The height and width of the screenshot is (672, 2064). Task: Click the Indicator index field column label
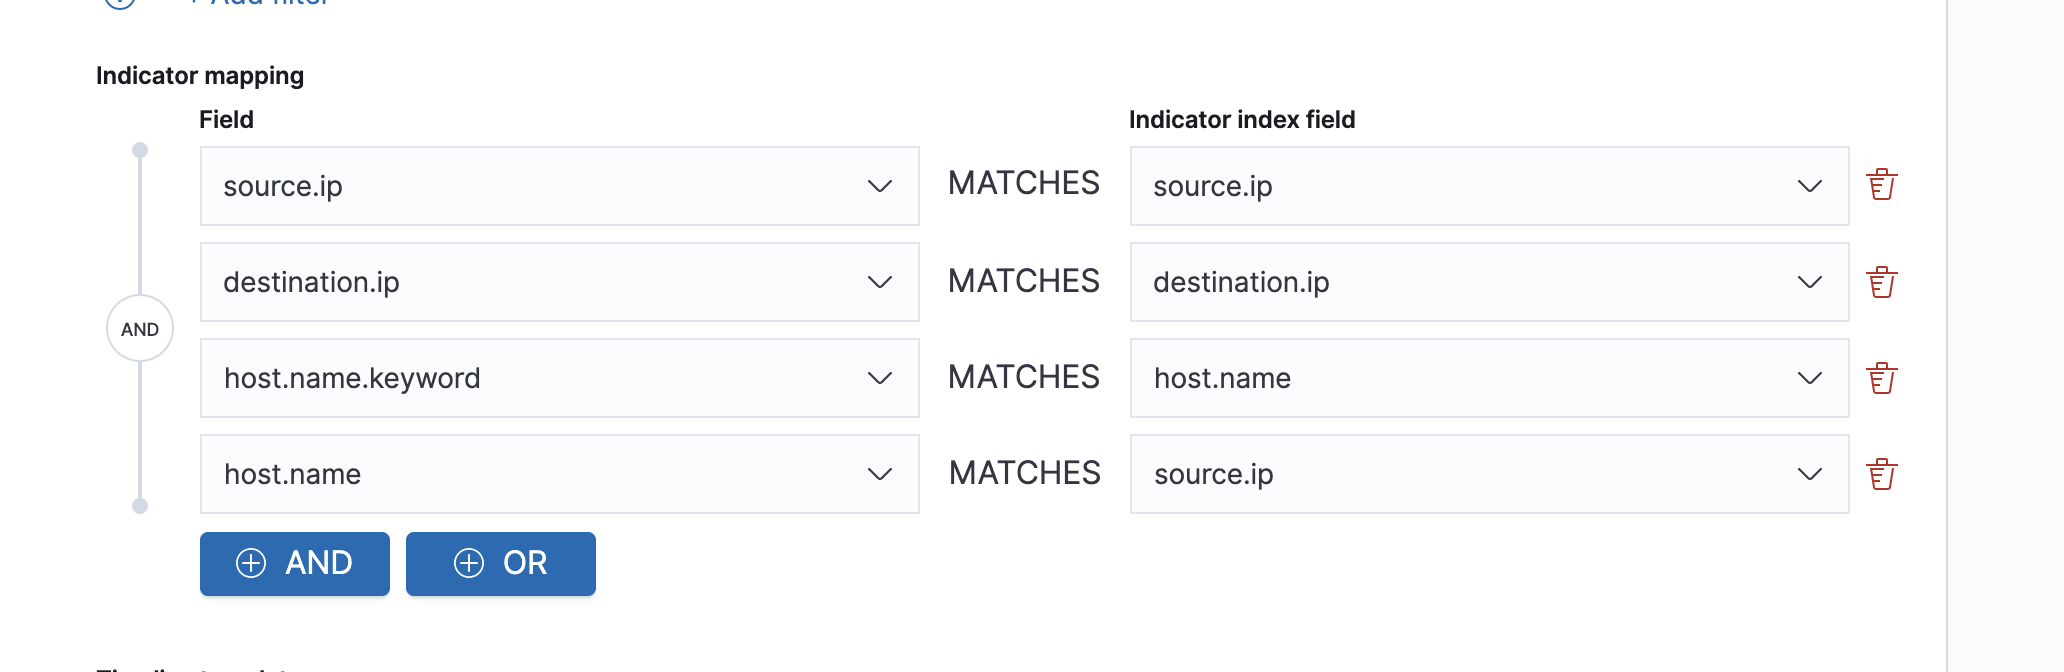1242,120
